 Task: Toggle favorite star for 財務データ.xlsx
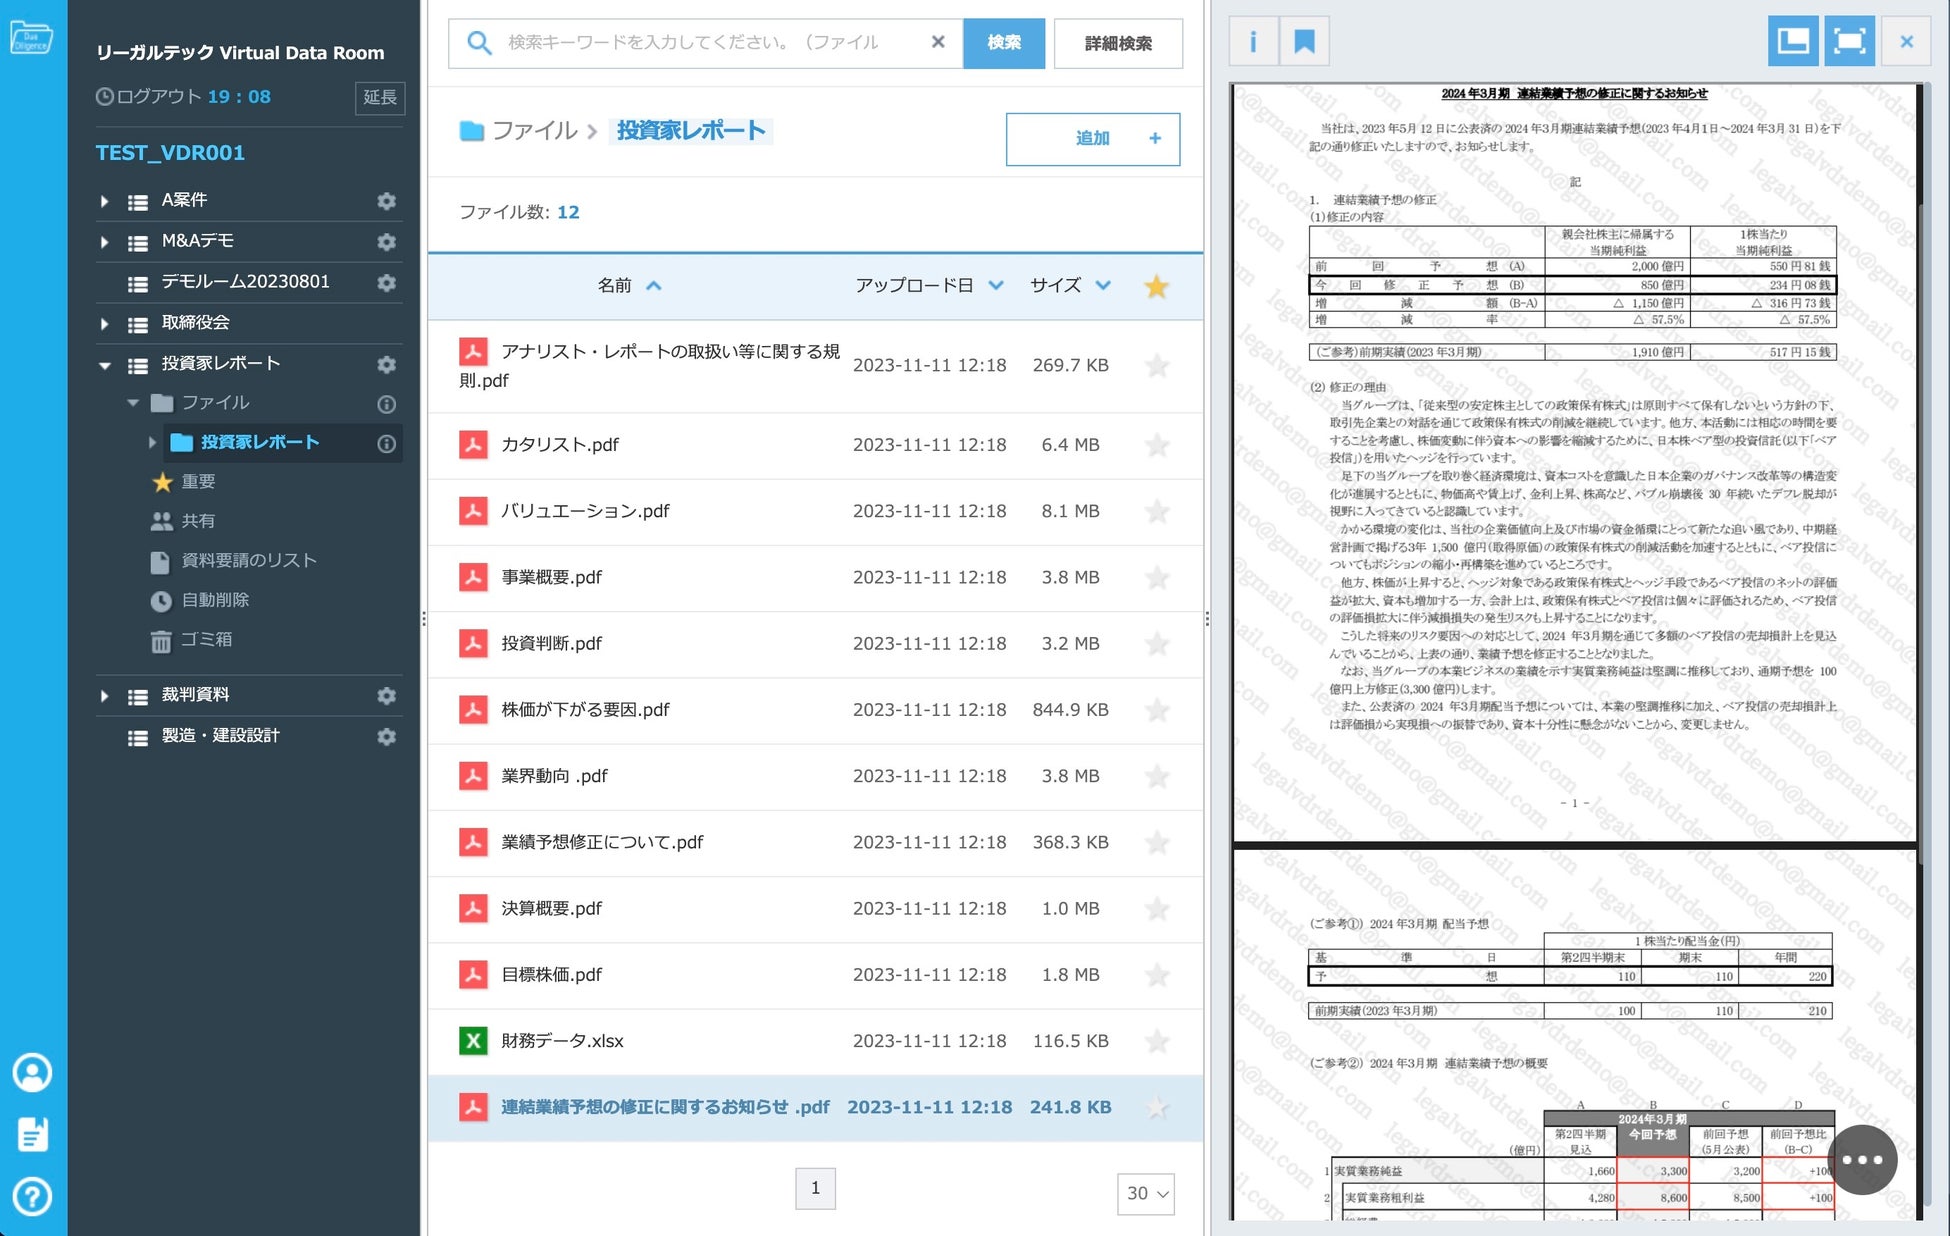1157,1041
